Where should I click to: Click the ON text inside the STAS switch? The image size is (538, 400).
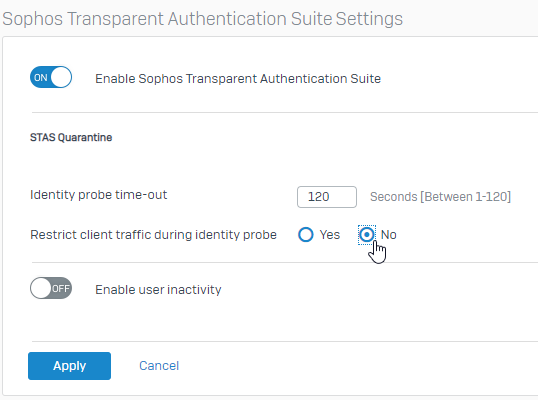click(x=40, y=78)
